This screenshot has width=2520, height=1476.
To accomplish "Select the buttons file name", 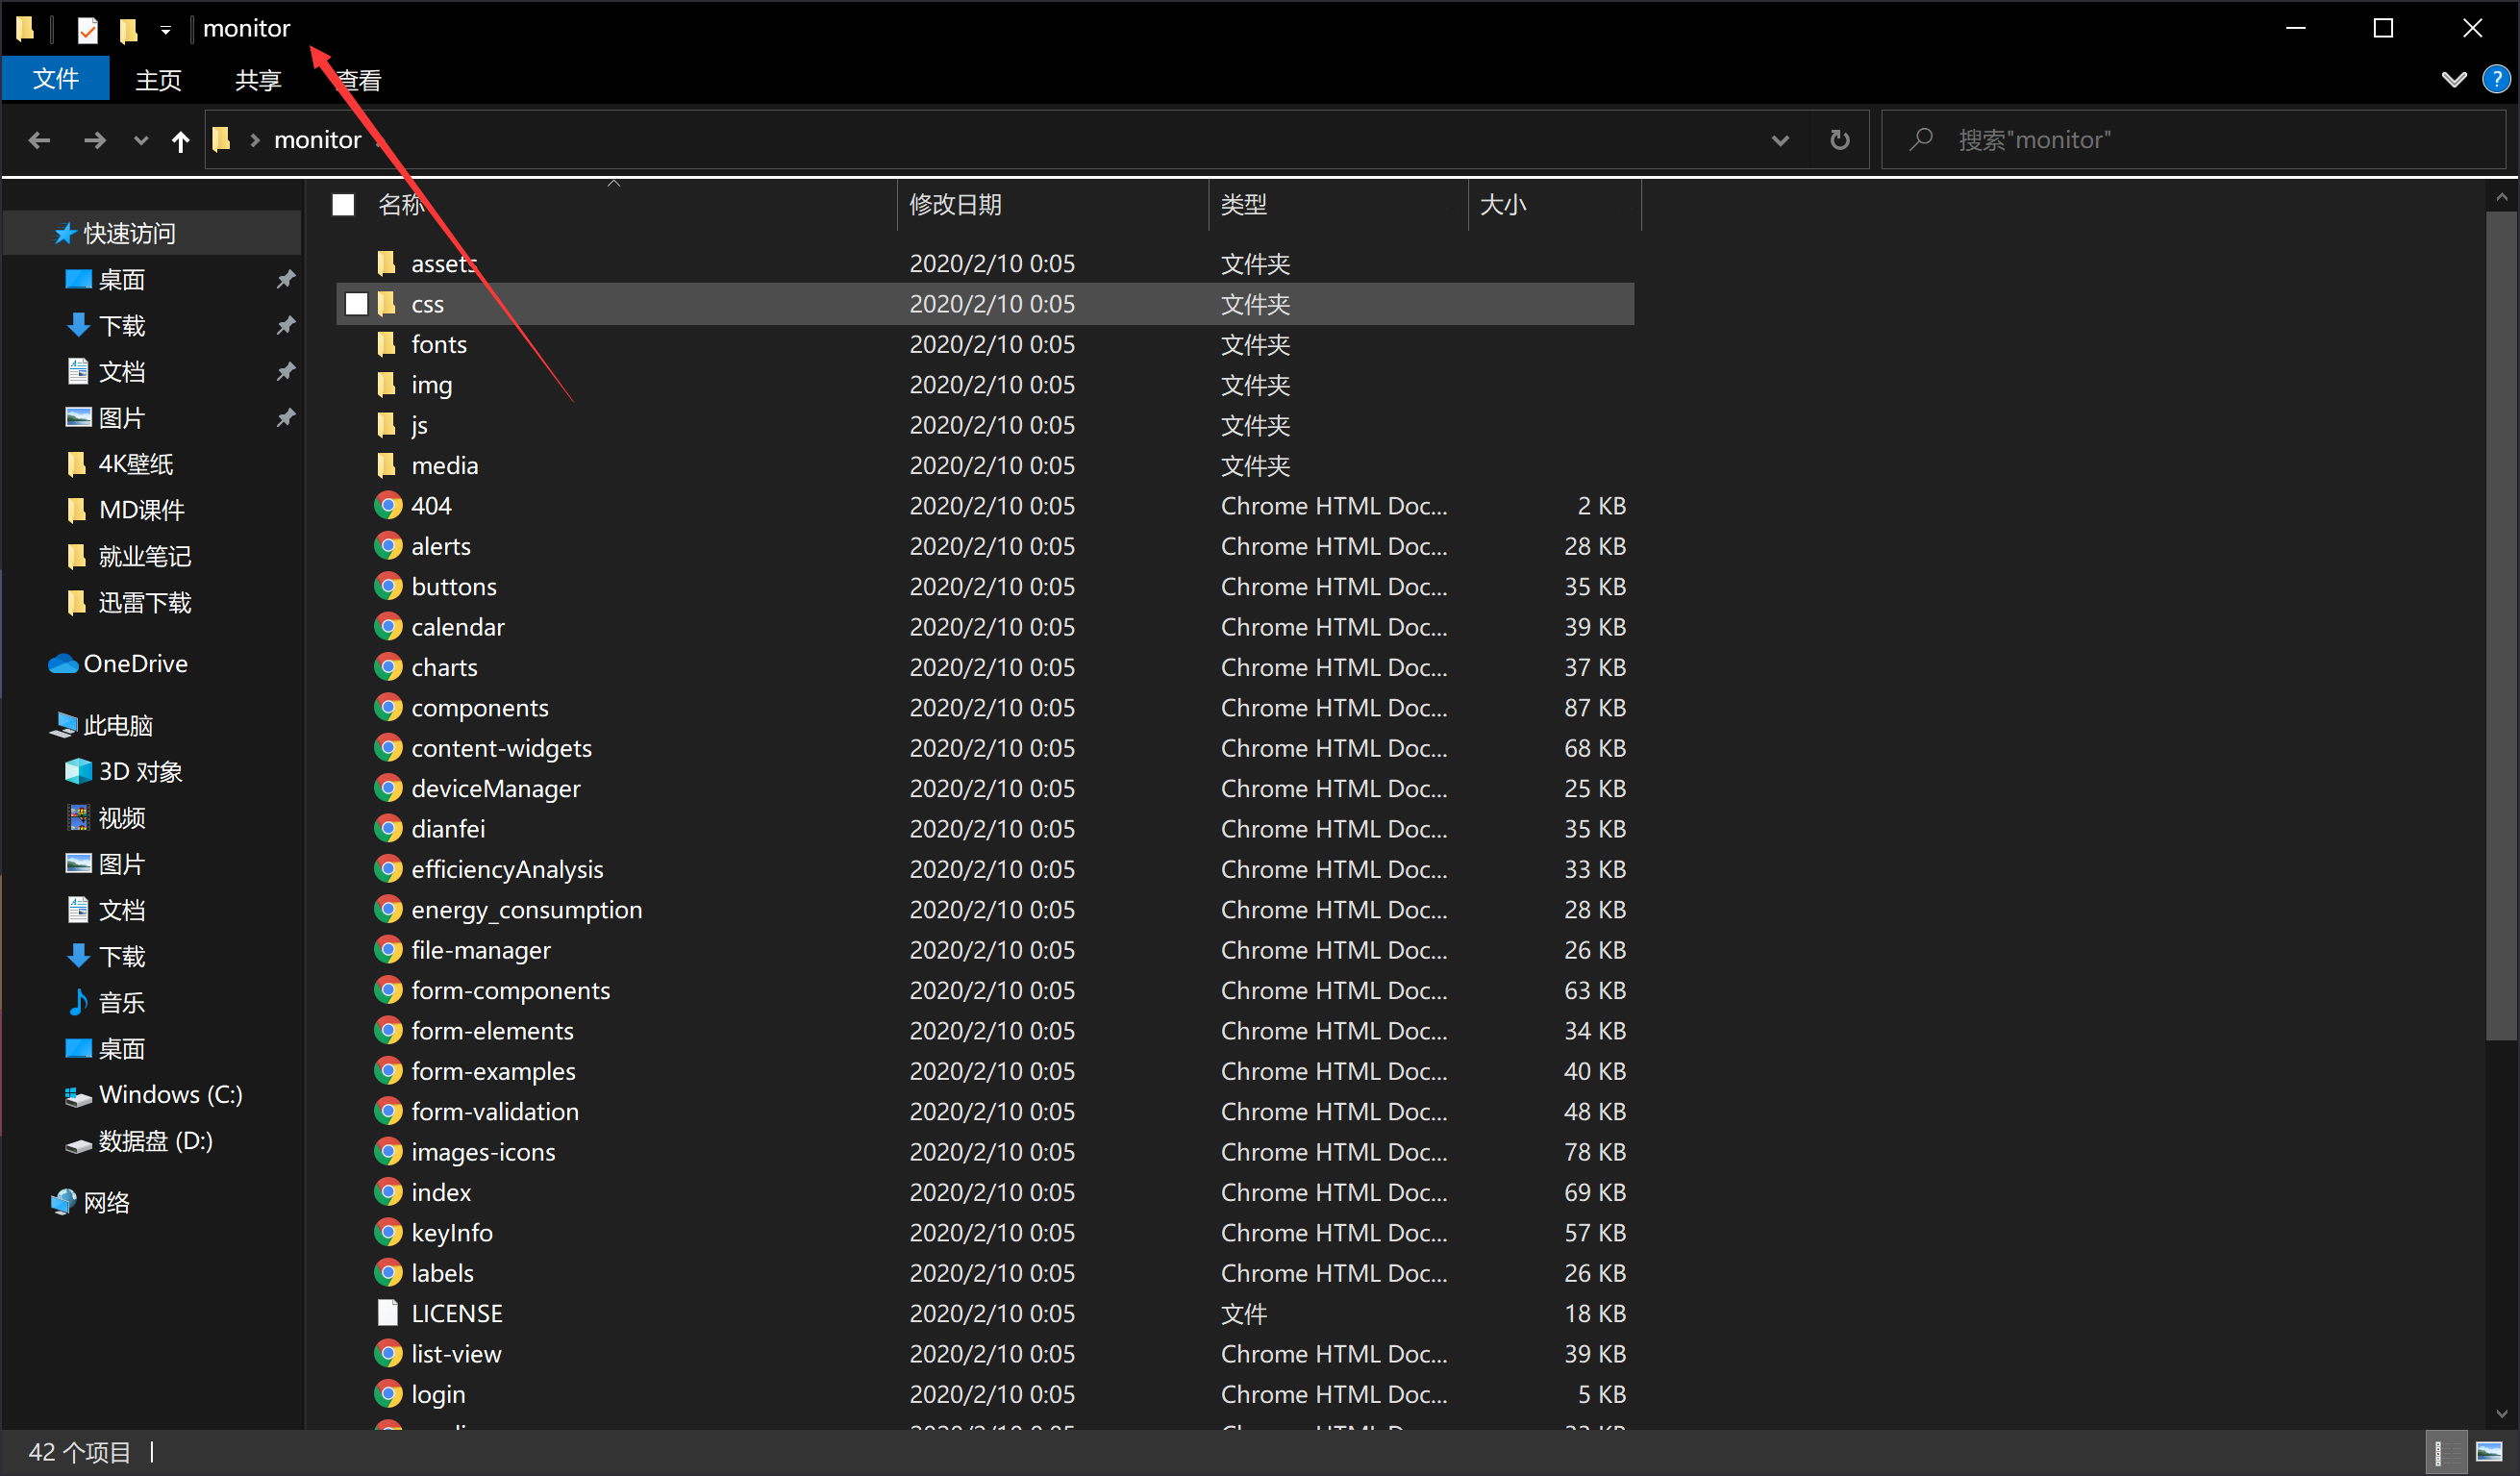I will (454, 587).
